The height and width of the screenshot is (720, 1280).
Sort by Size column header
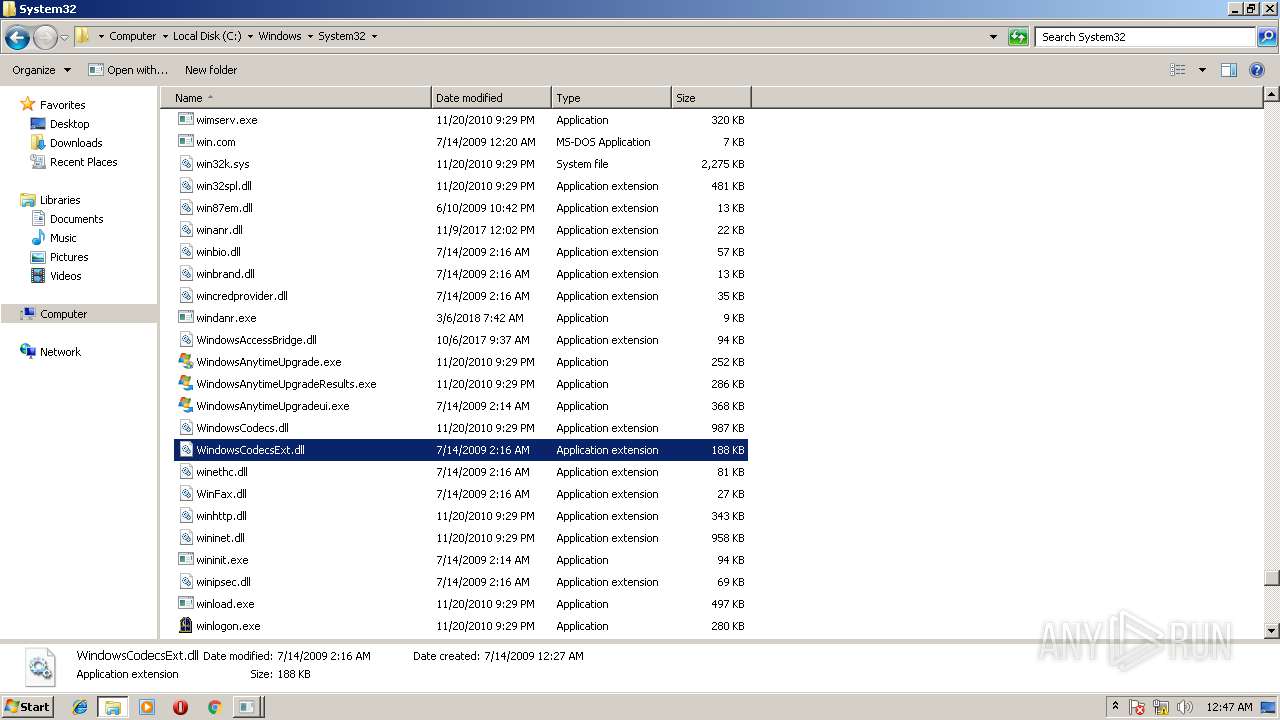[711, 98]
